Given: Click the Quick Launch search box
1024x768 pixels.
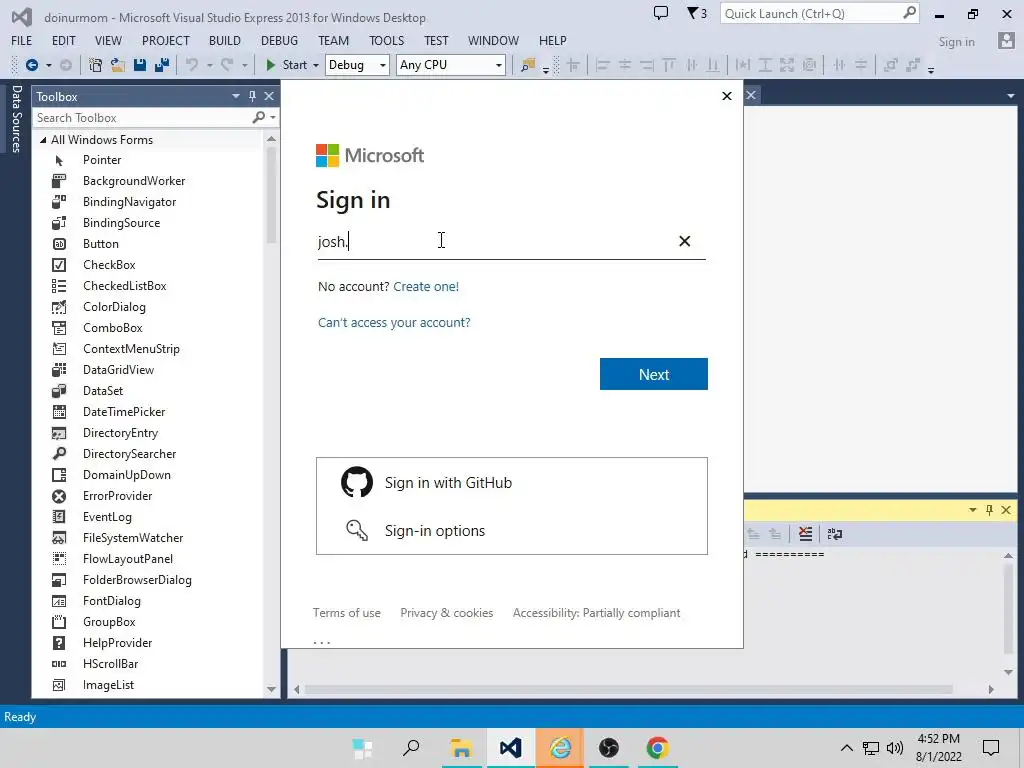Looking at the screenshot, I should [x=820, y=13].
